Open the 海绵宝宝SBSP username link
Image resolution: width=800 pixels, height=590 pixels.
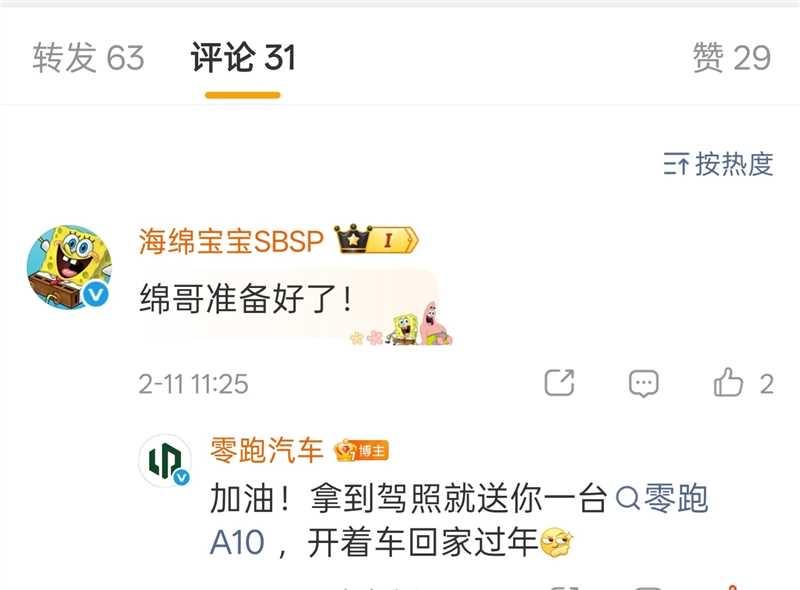point(231,241)
